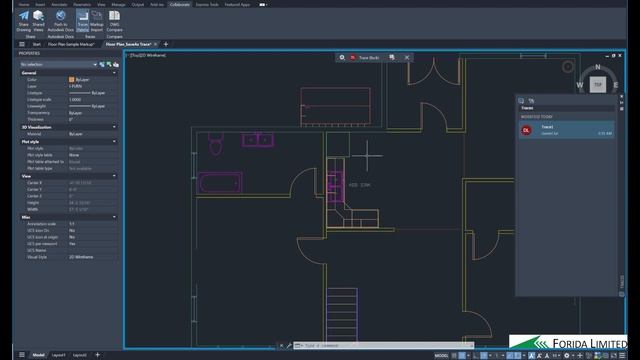Screen dimensions: 640x360
Task: Click the Select Objects icon in Properties
Action: click(x=109, y=64)
